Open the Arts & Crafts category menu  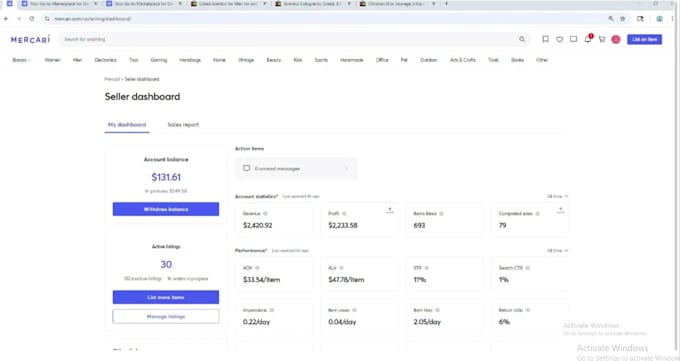463,60
